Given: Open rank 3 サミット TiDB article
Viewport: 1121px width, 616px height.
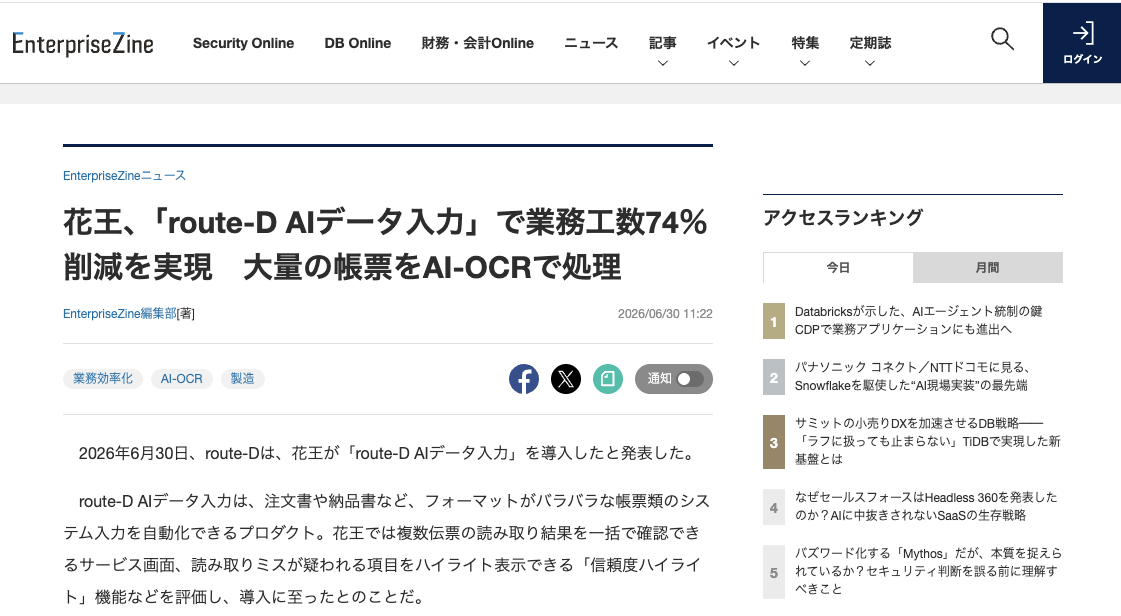Looking at the screenshot, I should click(x=928, y=441).
